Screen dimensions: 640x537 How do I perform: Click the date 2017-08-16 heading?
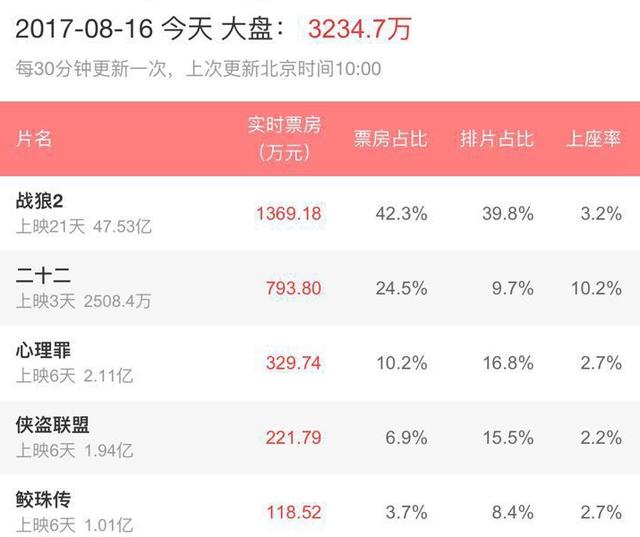pyautogui.click(x=84, y=29)
